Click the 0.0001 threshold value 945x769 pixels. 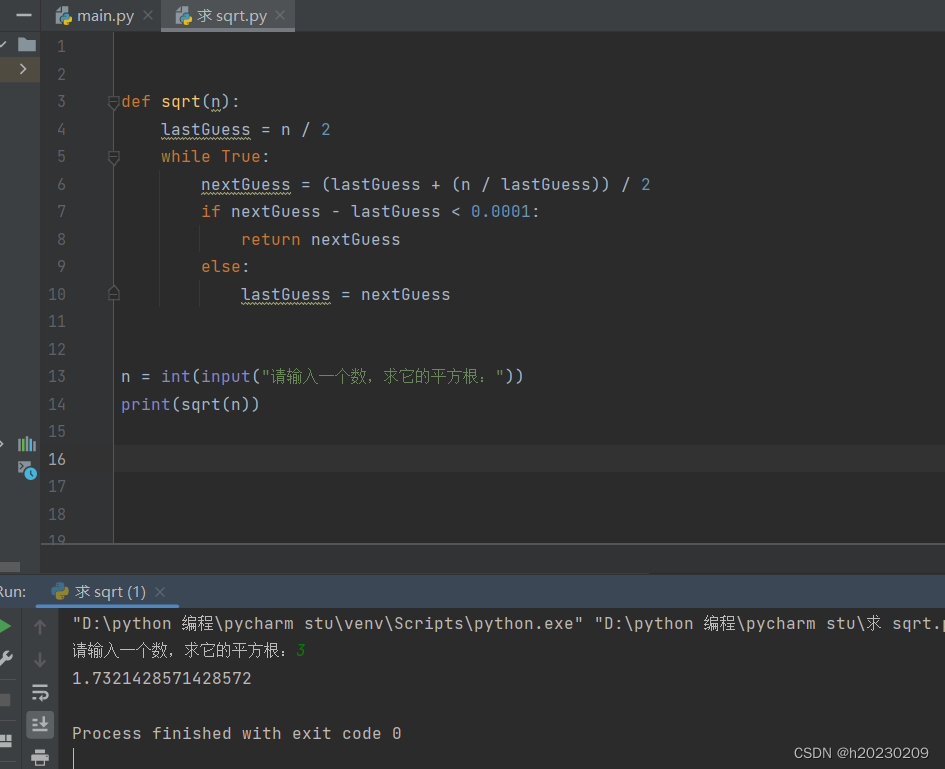click(501, 212)
